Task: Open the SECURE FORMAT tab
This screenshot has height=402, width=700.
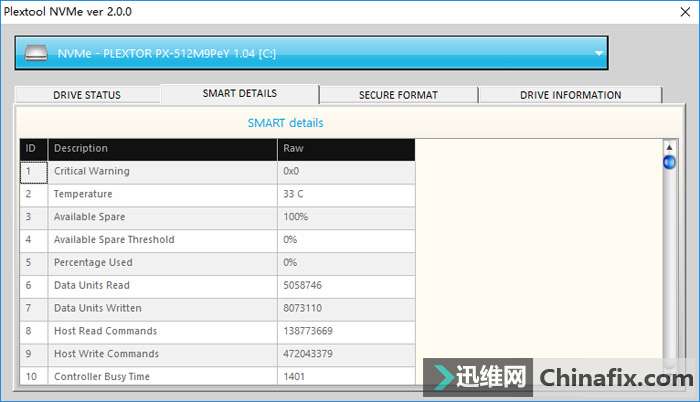Action: [x=398, y=95]
